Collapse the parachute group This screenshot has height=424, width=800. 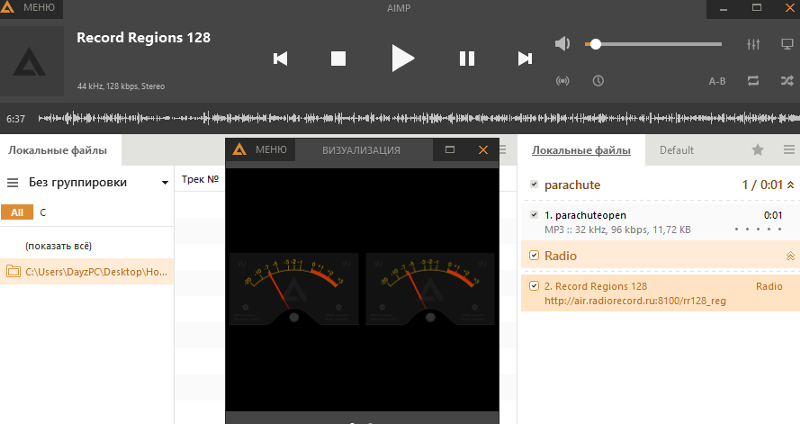pyautogui.click(x=790, y=185)
